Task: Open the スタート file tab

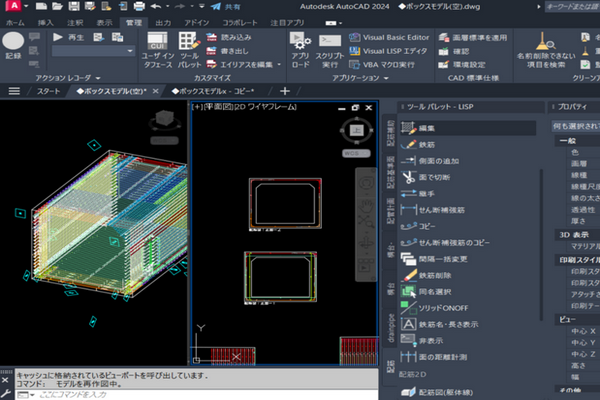Action: point(48,91)
